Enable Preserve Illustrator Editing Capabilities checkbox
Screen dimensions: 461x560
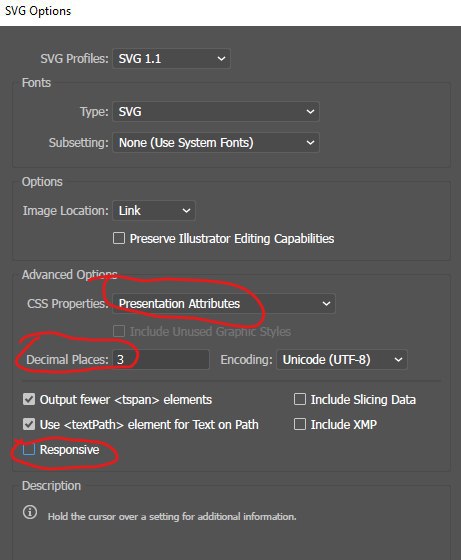point(119,238)
